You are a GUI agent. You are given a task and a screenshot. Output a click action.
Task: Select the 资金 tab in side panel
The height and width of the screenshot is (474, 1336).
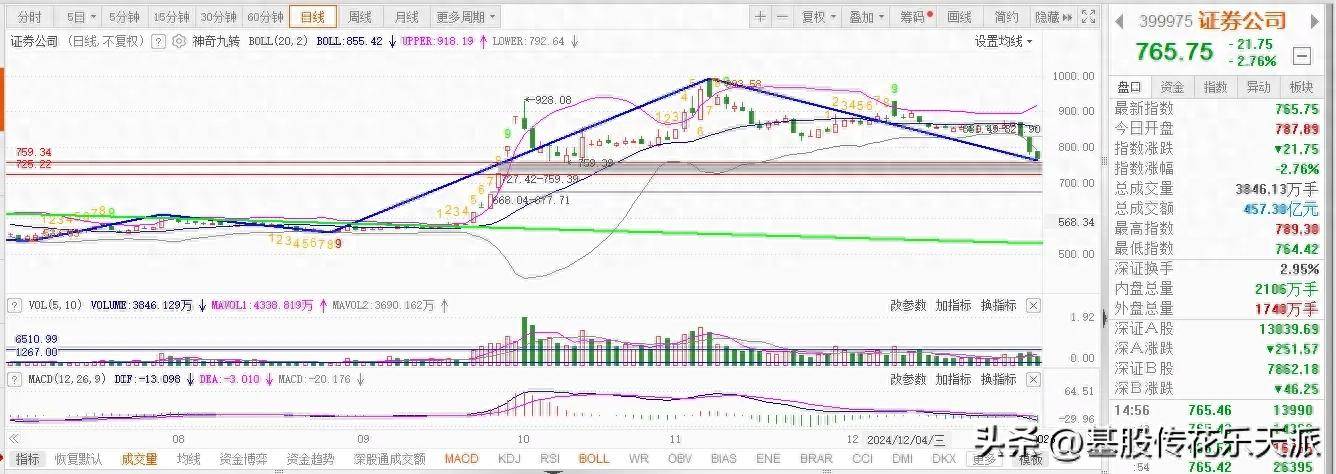pyautogui.click(x=1172, y=87)
